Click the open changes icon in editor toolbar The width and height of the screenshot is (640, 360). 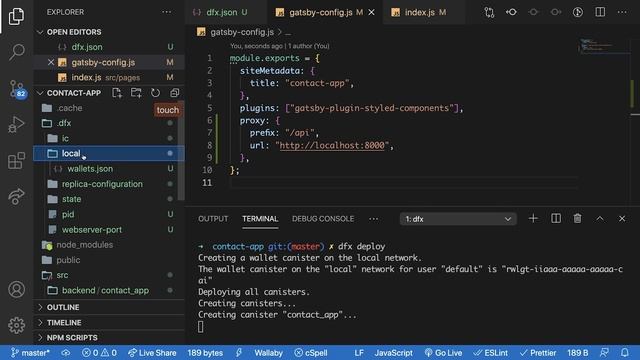511,12
